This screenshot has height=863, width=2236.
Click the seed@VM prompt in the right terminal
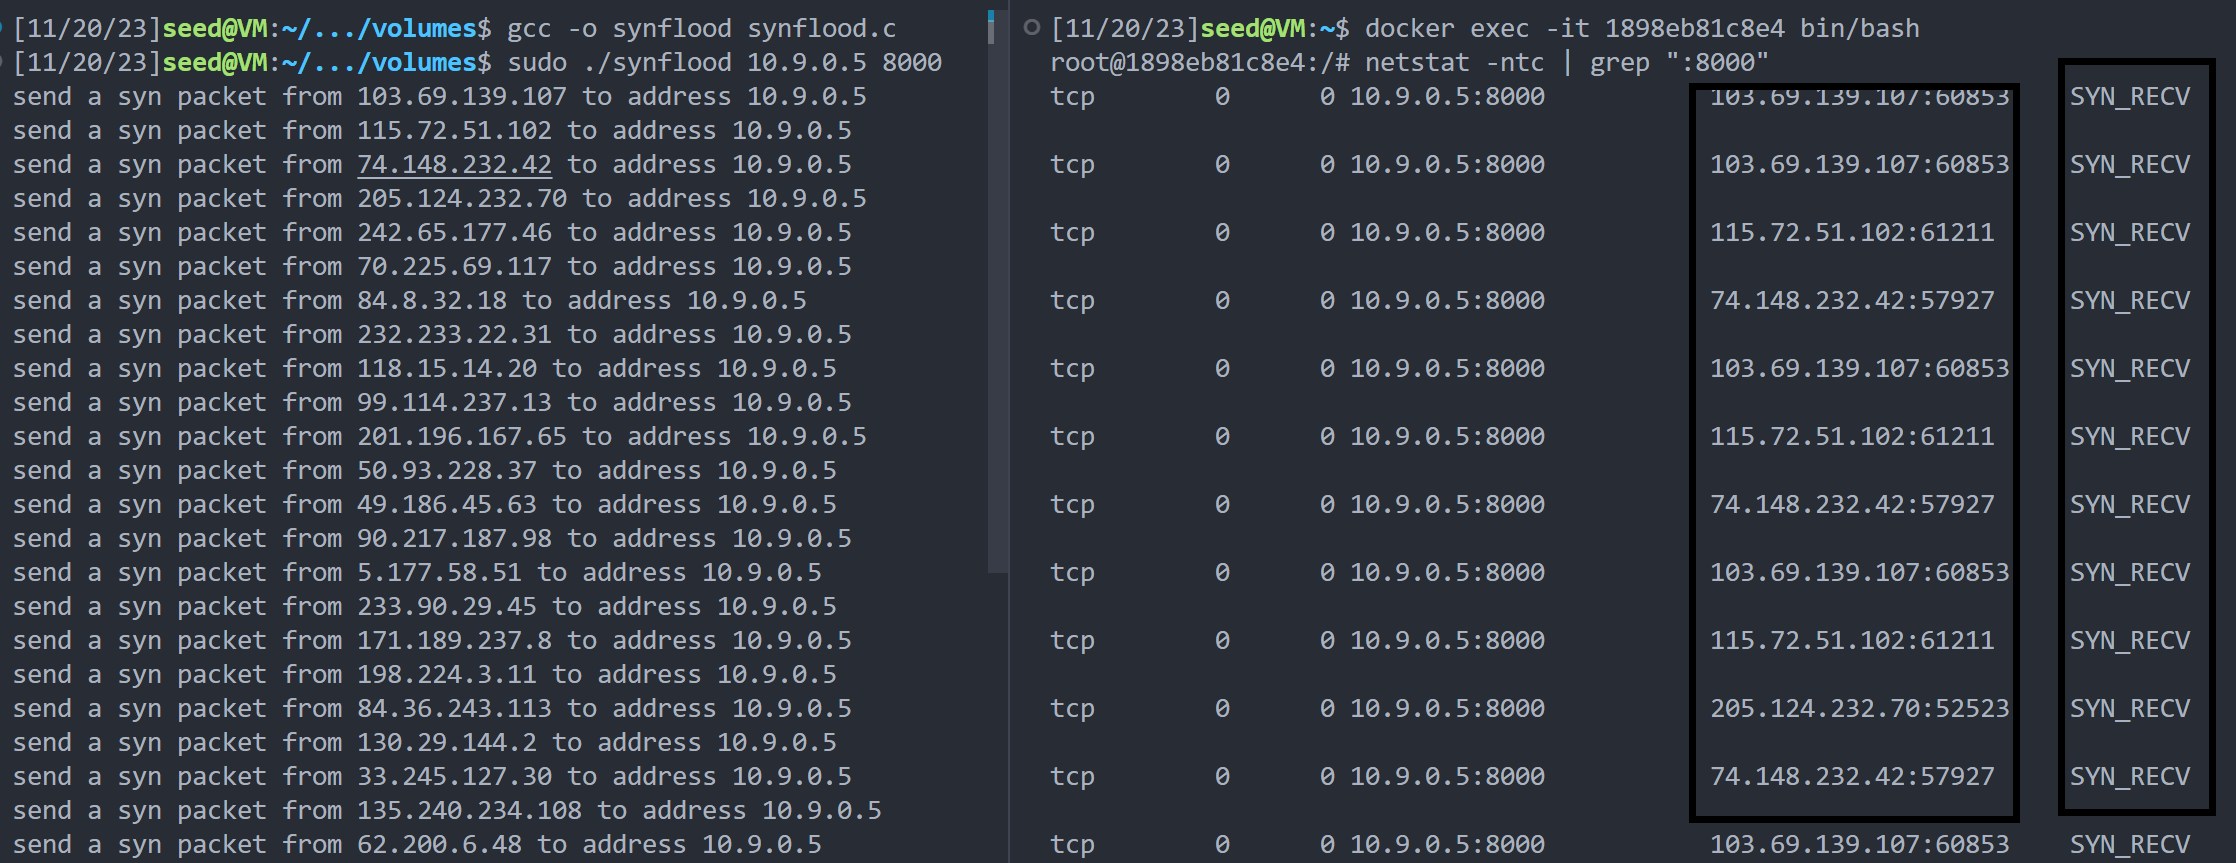[1253, 28]
